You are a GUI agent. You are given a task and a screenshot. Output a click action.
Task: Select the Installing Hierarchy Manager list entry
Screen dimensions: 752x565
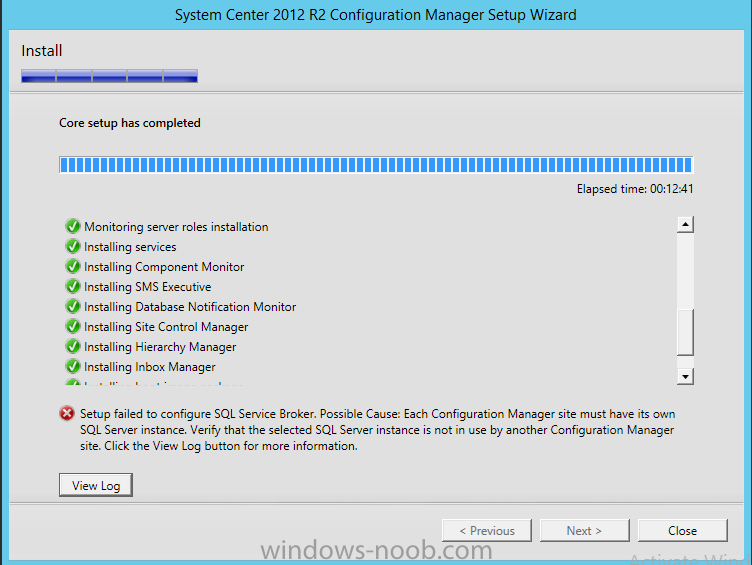160,347
